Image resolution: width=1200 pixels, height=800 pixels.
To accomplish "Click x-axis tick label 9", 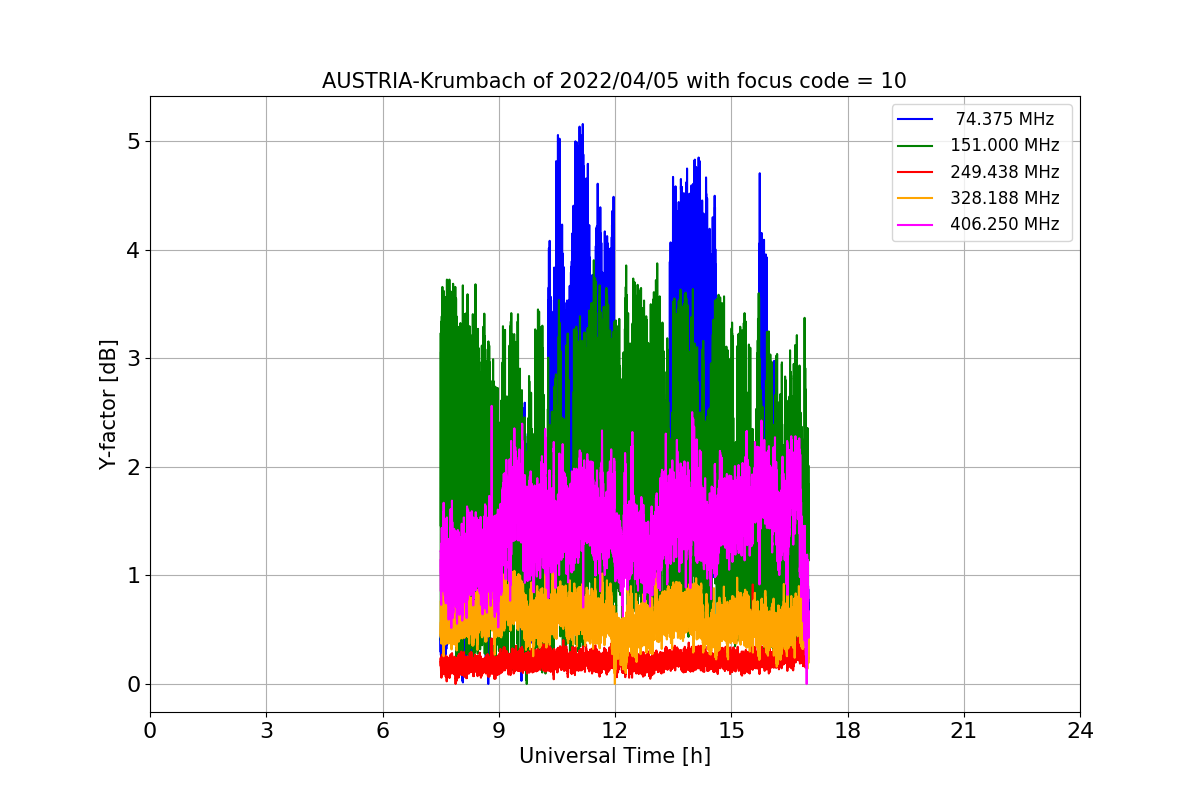I will click(499, 731).
